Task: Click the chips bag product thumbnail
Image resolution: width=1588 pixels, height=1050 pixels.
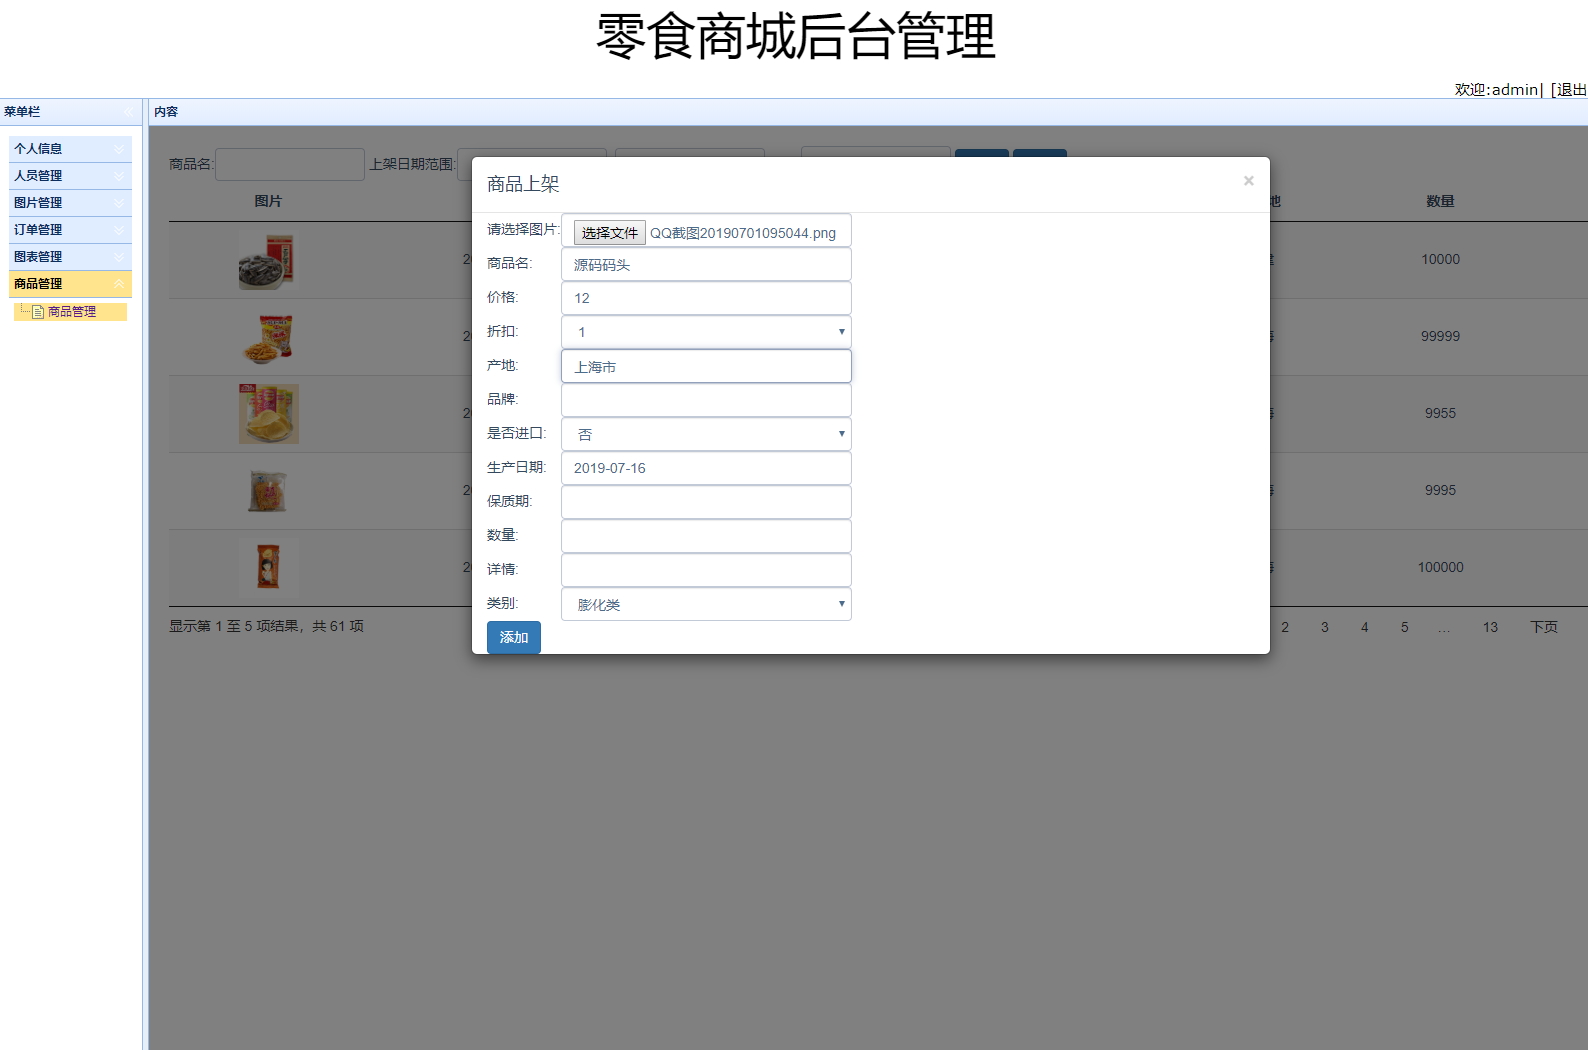Action: (268, 414)
